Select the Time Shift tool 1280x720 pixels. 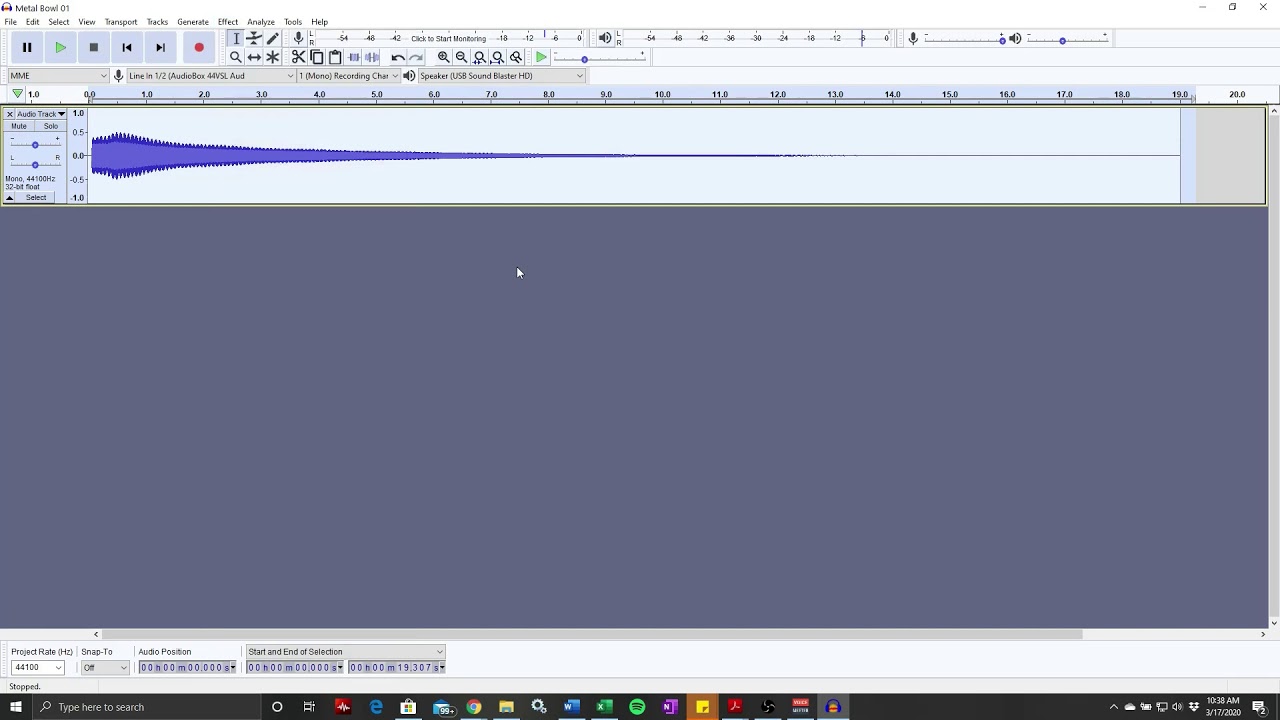254,57
